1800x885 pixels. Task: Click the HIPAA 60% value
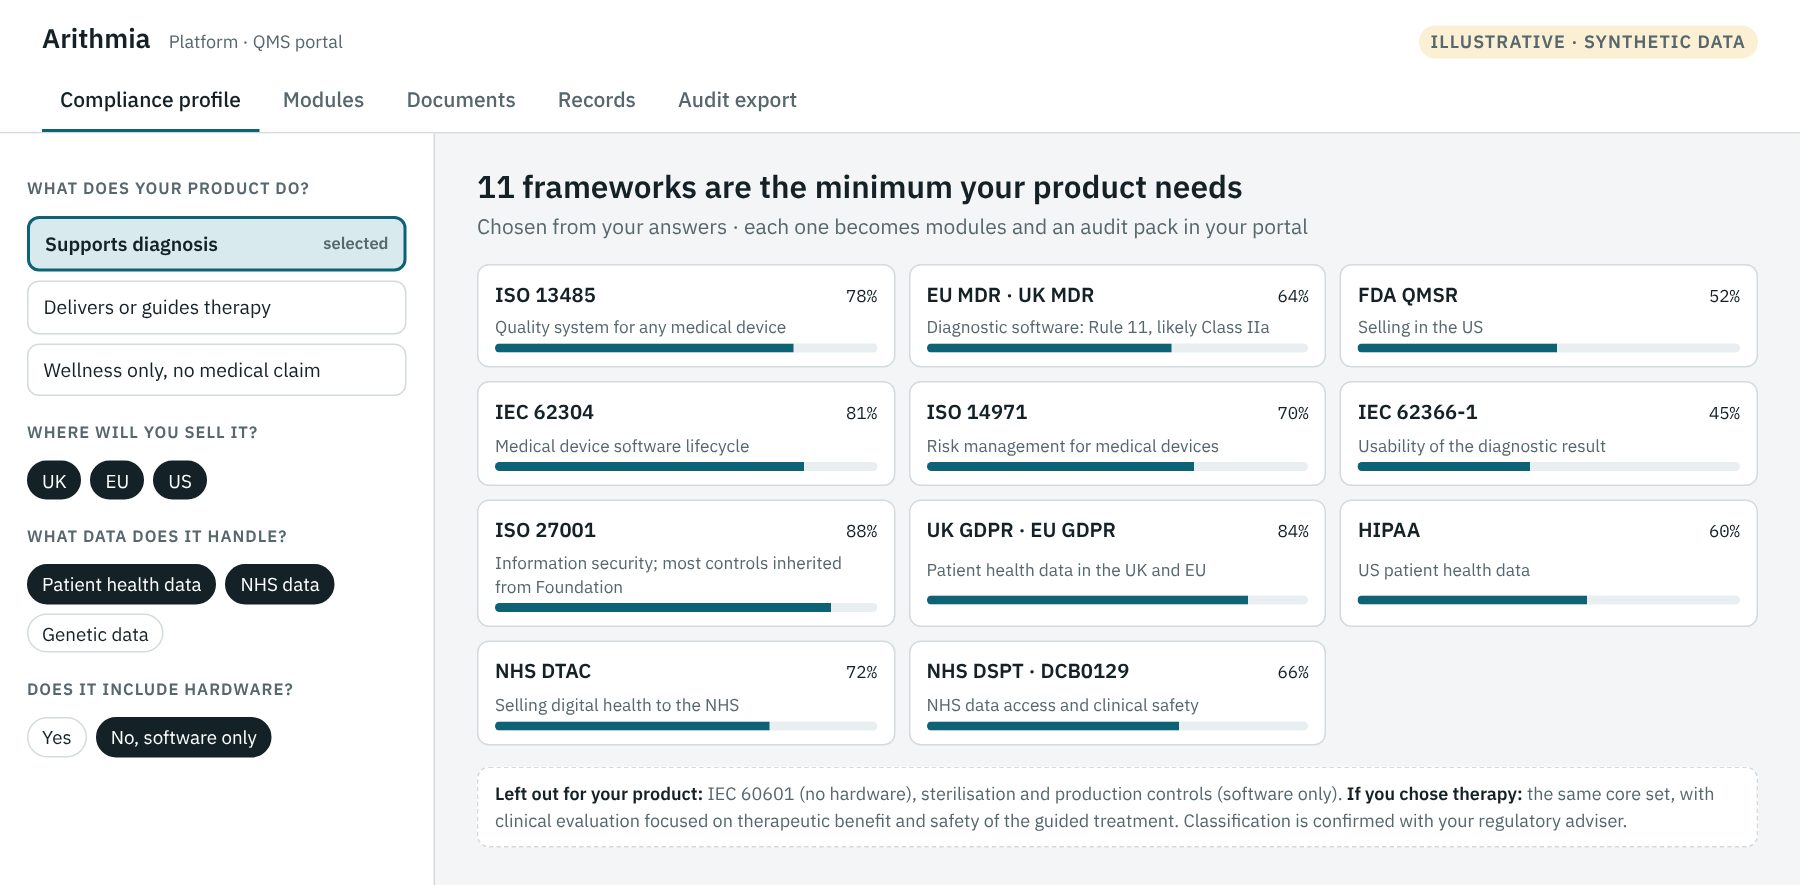click(1724, 531)
